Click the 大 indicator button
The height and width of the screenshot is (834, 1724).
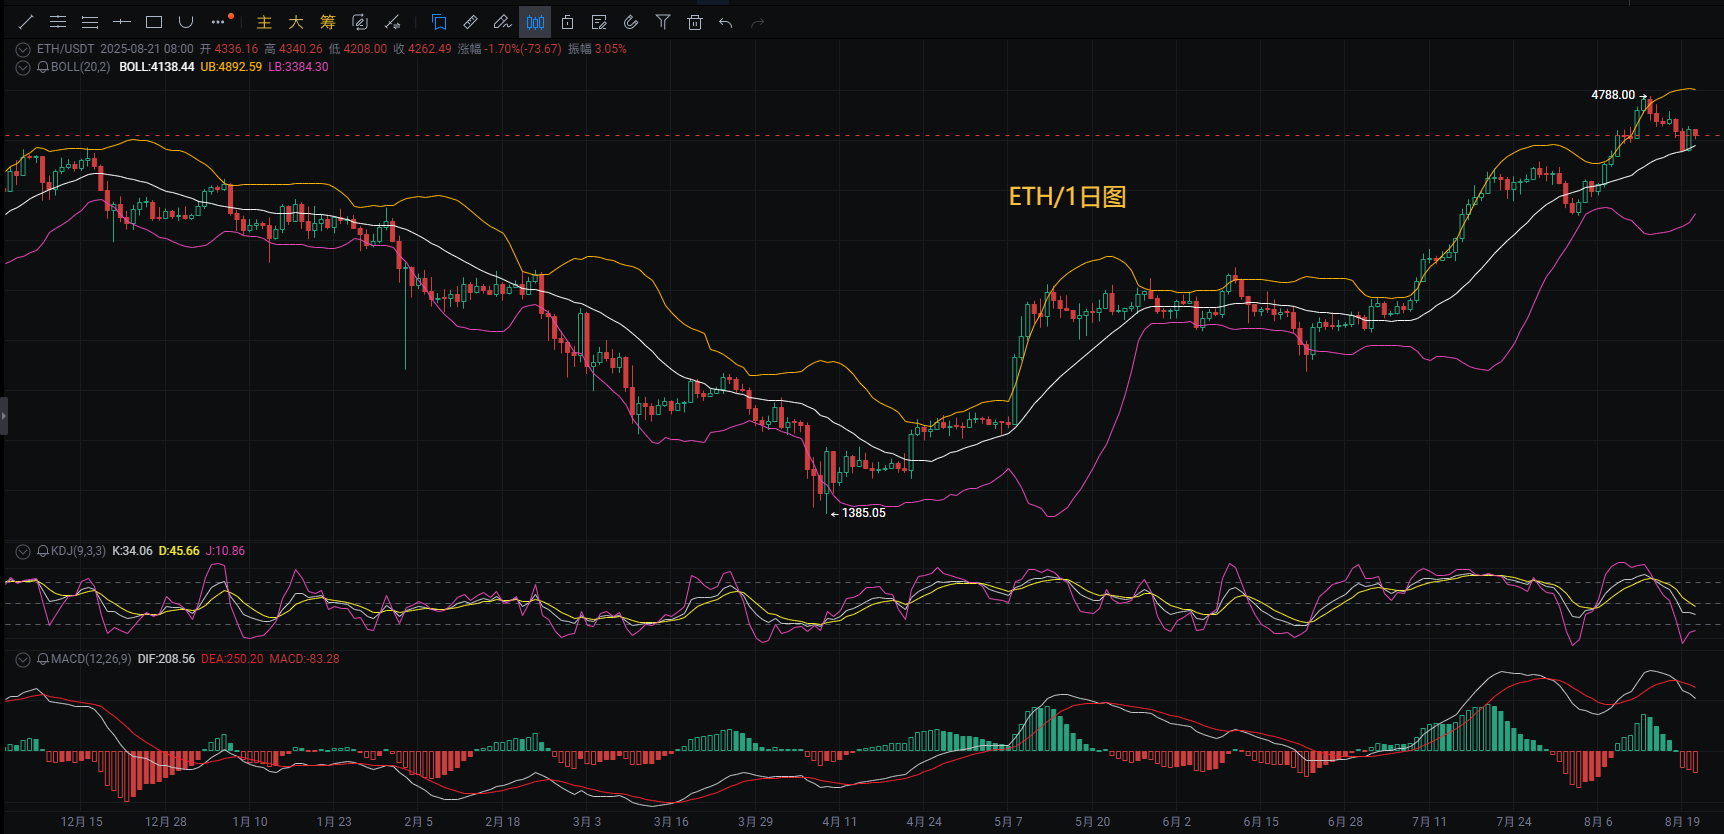point(296,22)
